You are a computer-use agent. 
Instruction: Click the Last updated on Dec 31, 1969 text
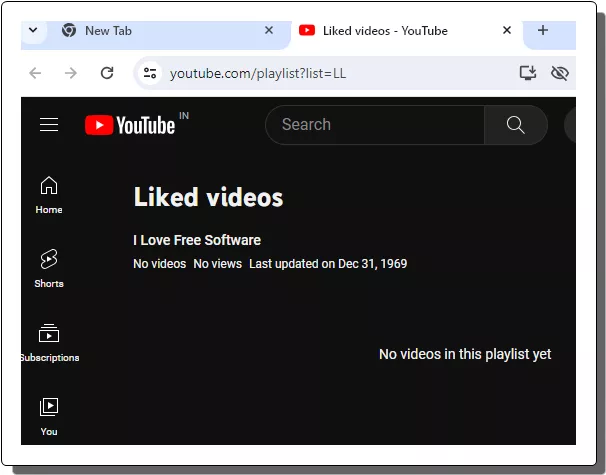click(x=328, y=264)
